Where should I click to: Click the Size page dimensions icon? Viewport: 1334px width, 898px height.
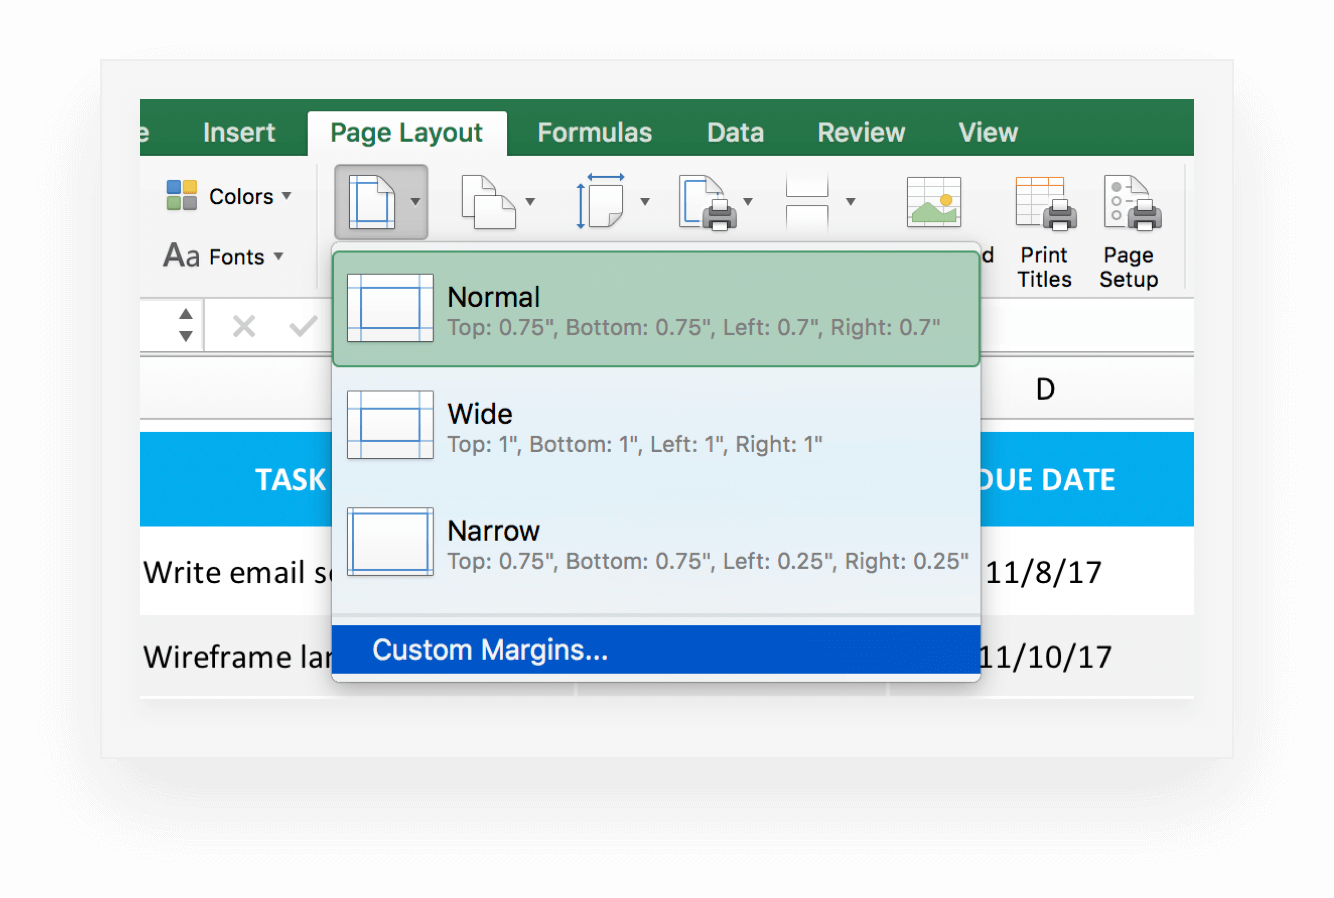coord(601,202)
